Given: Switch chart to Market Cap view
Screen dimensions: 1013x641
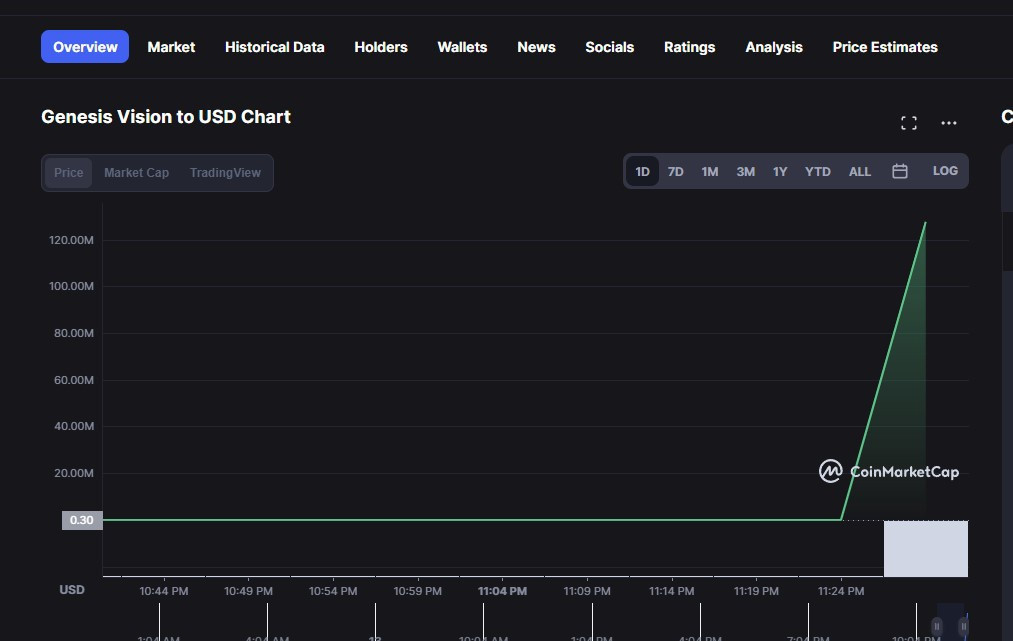Looking at the screenshot, I should 136,173.
